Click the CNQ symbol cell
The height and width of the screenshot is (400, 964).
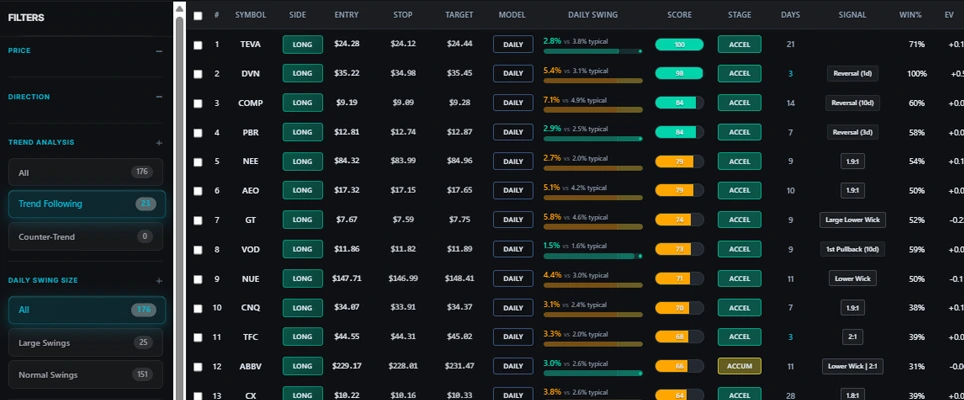tap(250, 308)
